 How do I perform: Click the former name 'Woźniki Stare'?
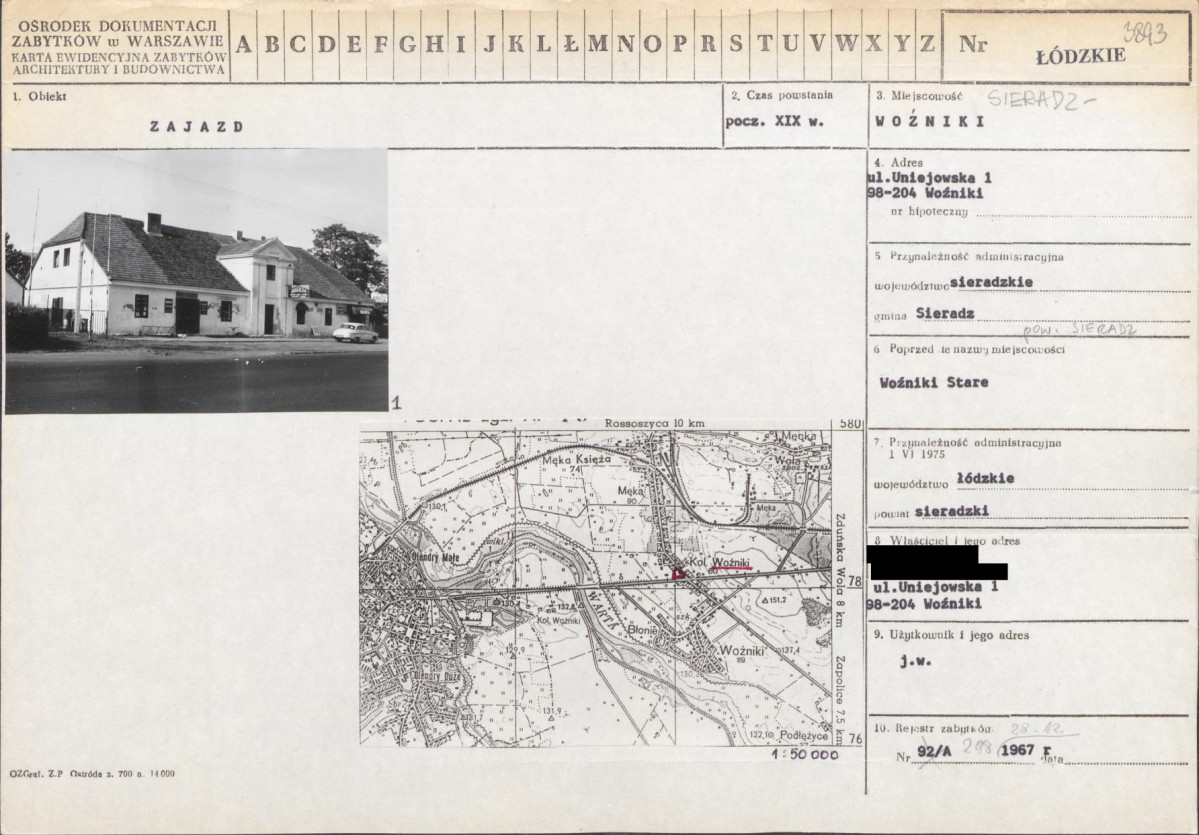click(934, 382)
